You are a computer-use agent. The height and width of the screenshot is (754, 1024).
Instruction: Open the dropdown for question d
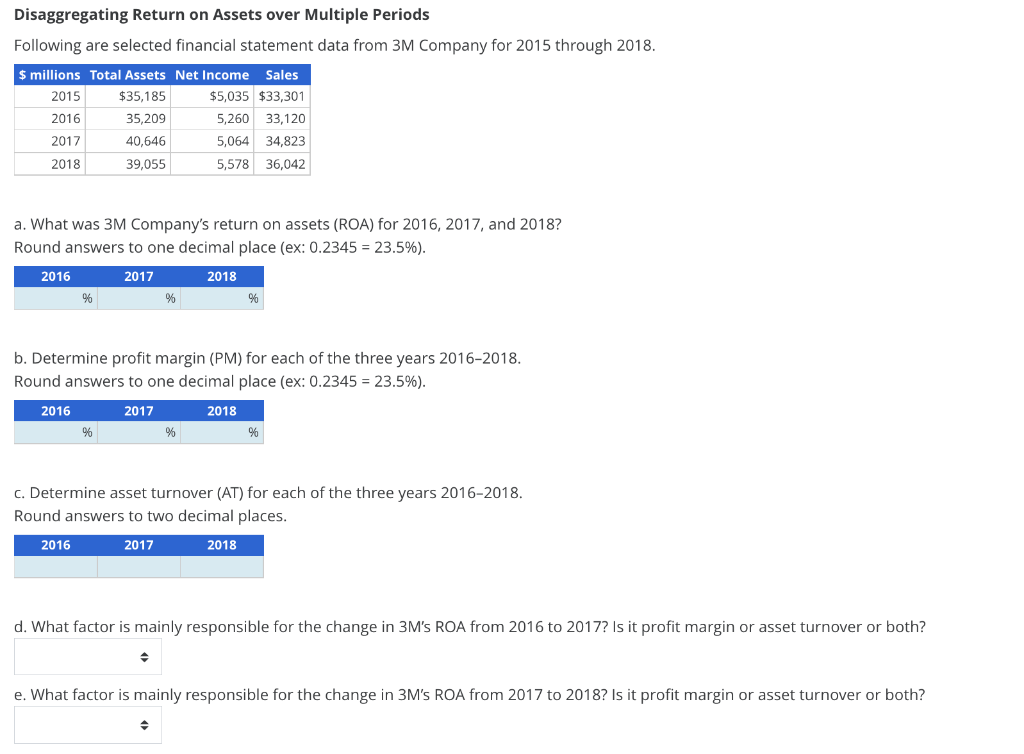click(x=87, y=656)
